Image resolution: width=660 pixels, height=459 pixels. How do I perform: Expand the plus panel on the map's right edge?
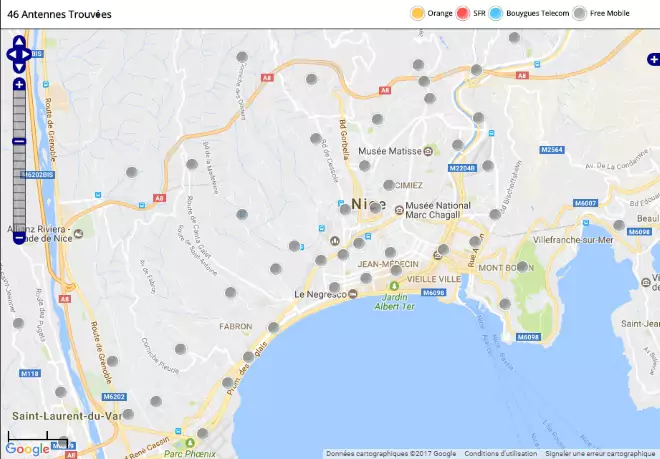(654, 60)
